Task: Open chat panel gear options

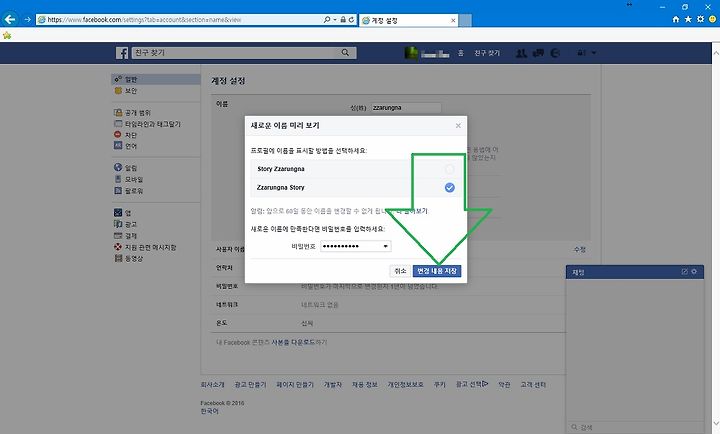Action: pos(694,272)
